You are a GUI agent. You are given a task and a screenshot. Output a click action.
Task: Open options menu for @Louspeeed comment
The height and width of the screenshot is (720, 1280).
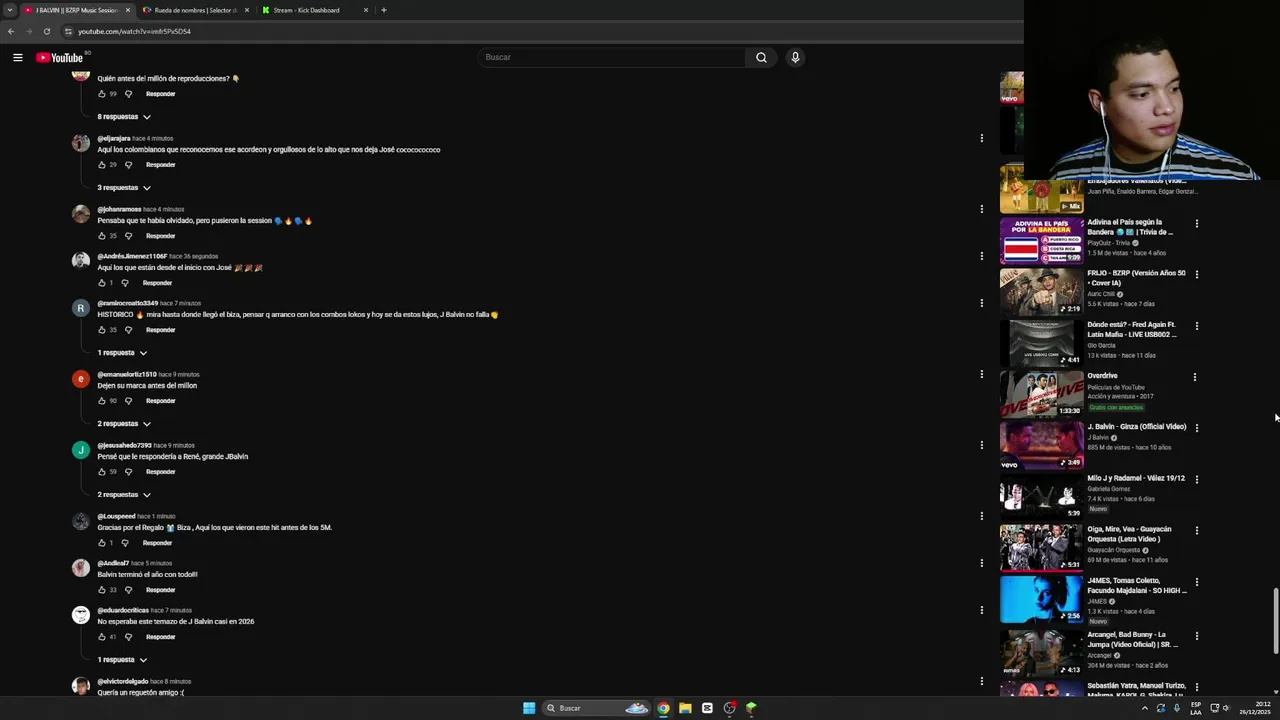click(981, 516)
